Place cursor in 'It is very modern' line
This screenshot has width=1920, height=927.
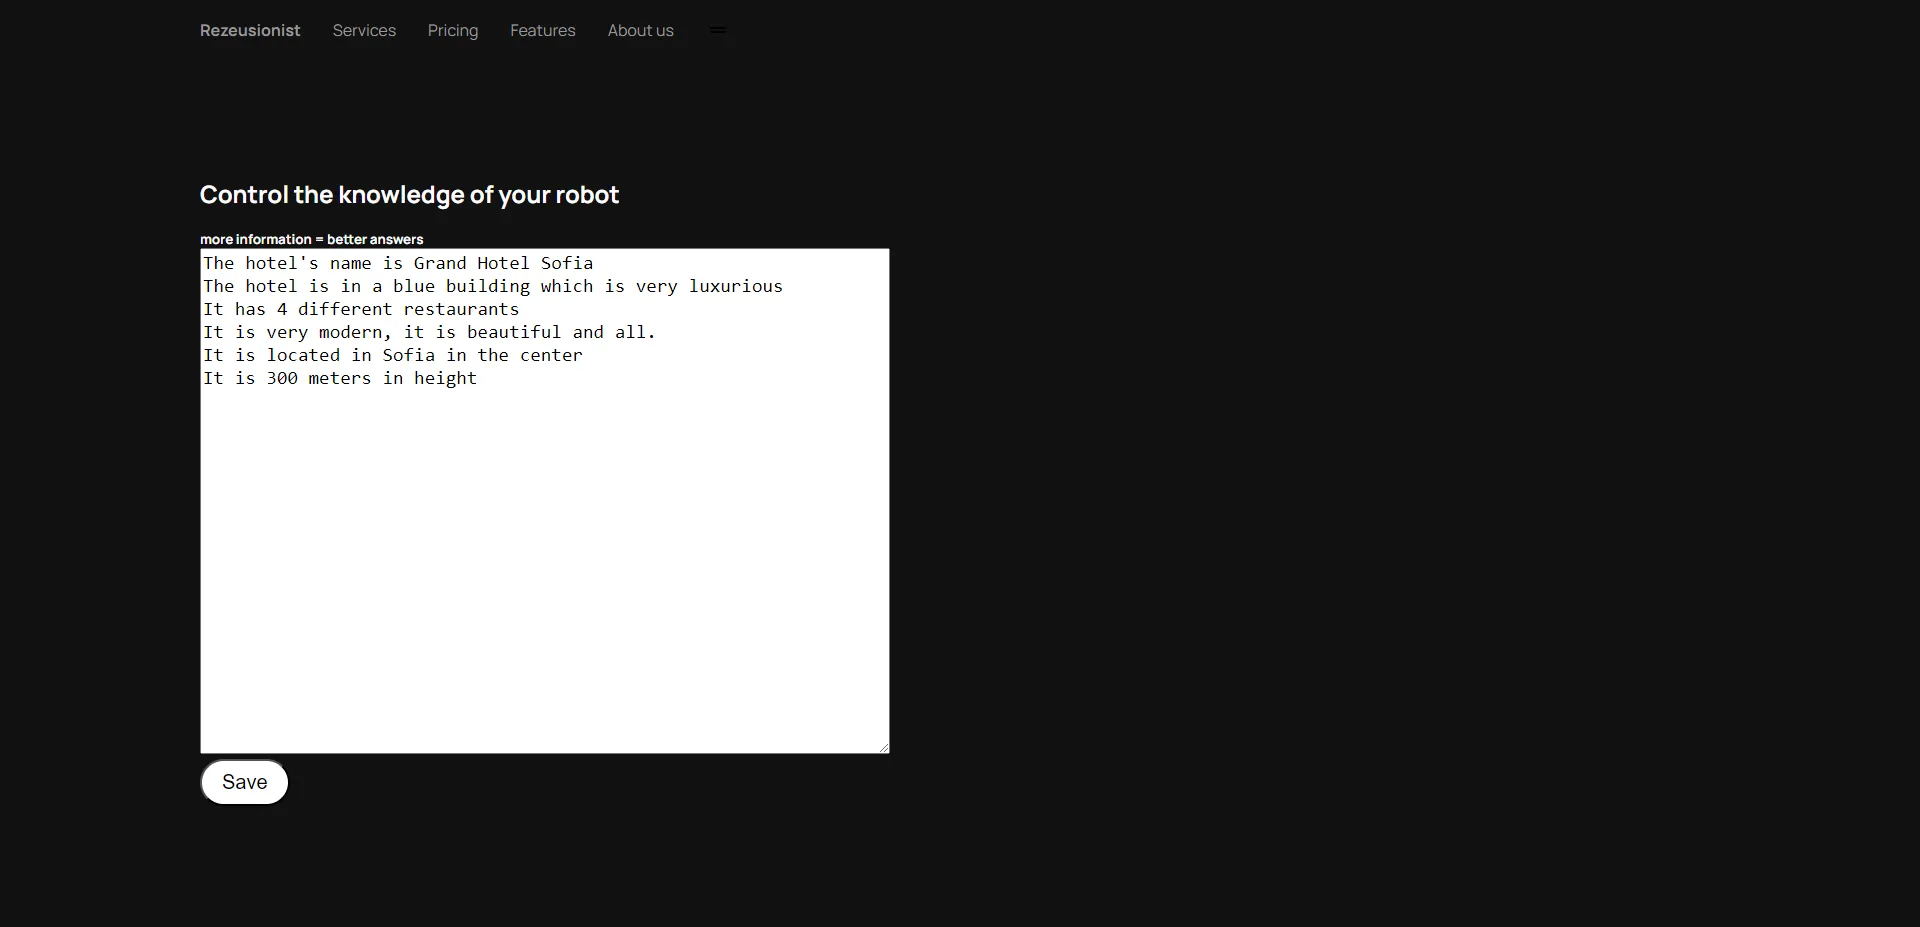[x=429, y=332]
